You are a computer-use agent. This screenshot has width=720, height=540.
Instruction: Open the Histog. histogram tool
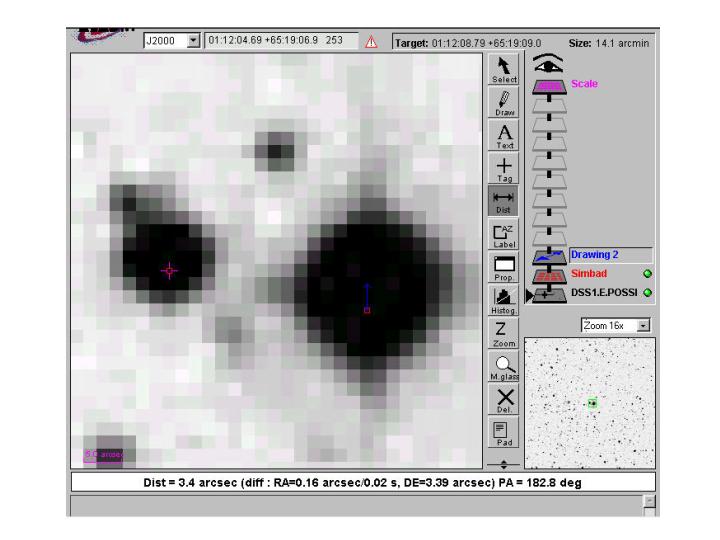(x=505, y=299)
